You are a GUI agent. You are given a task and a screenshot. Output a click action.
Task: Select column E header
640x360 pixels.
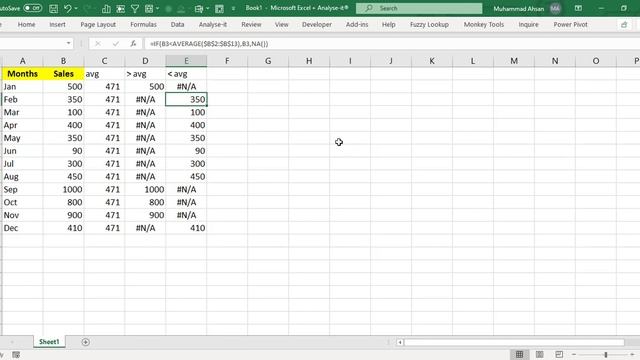coord(186,61)
